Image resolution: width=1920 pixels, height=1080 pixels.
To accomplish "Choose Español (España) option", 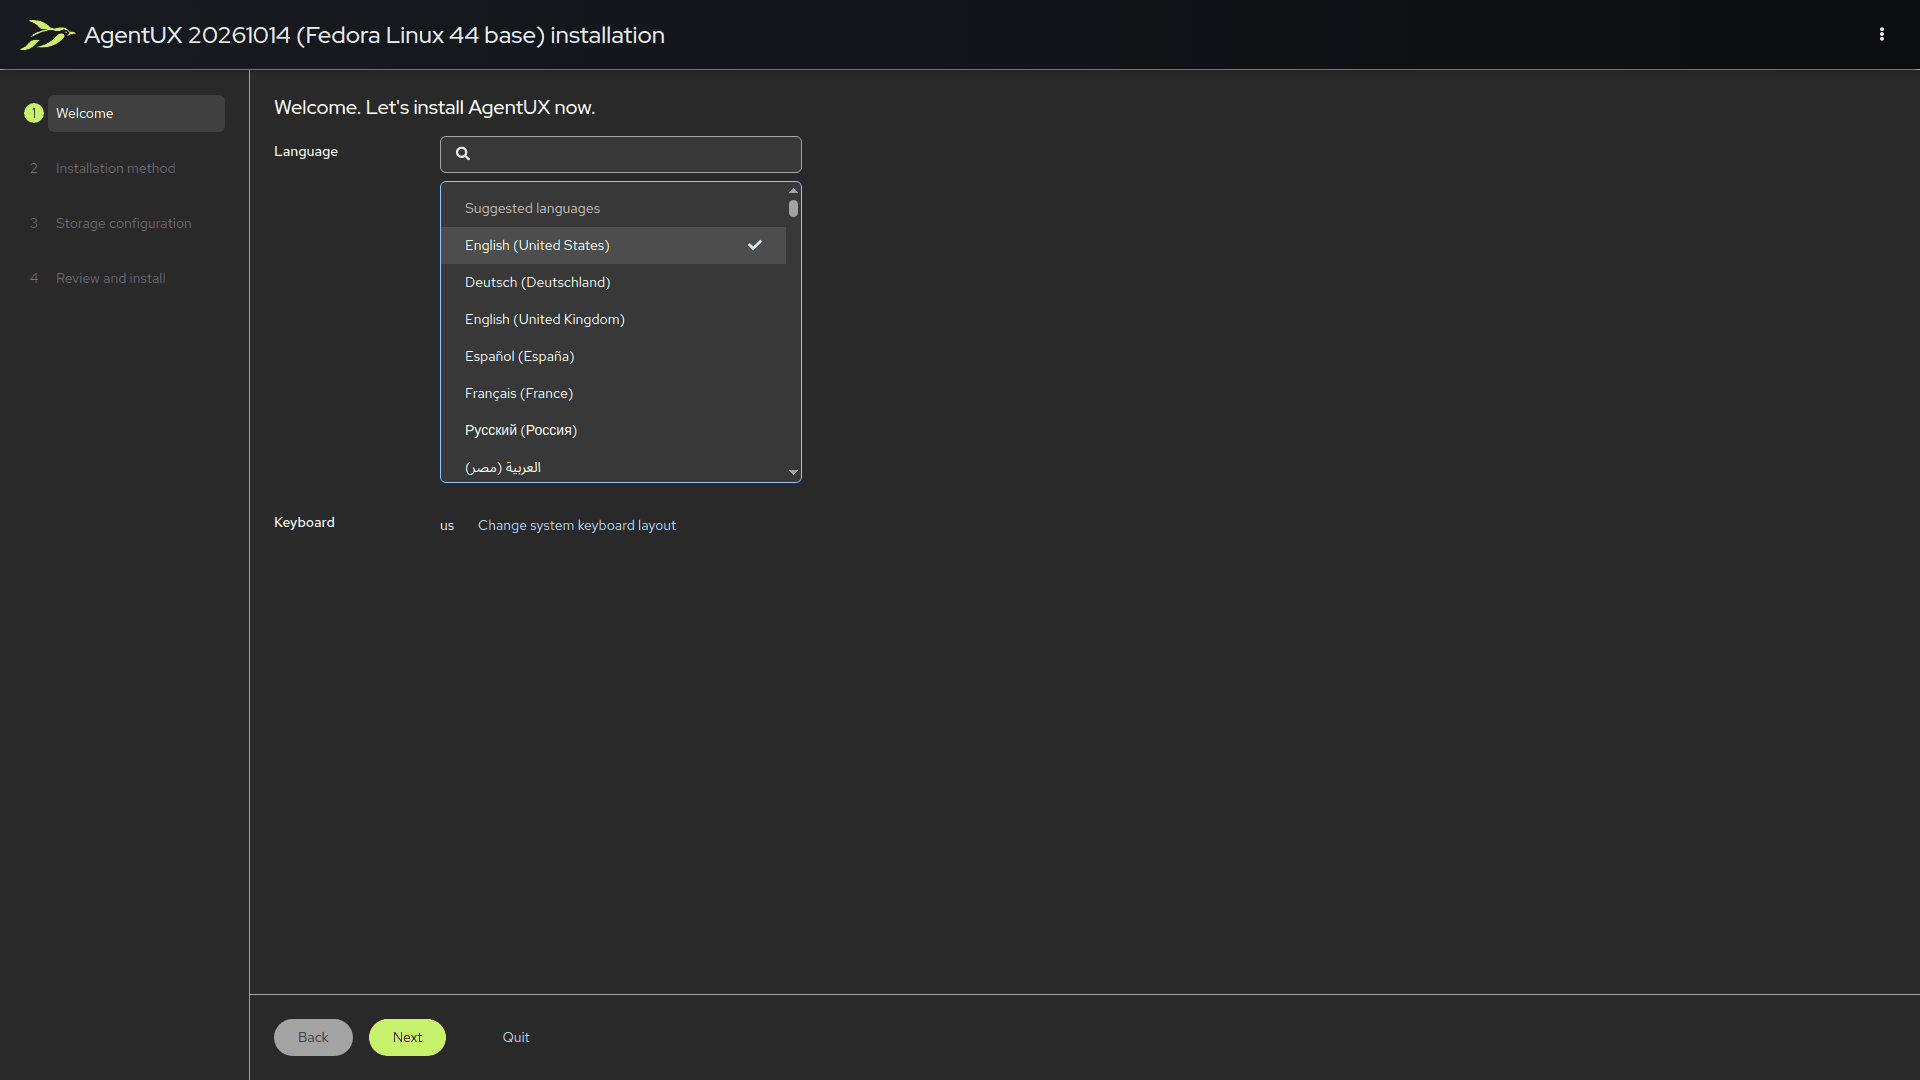I will point(613,356).
